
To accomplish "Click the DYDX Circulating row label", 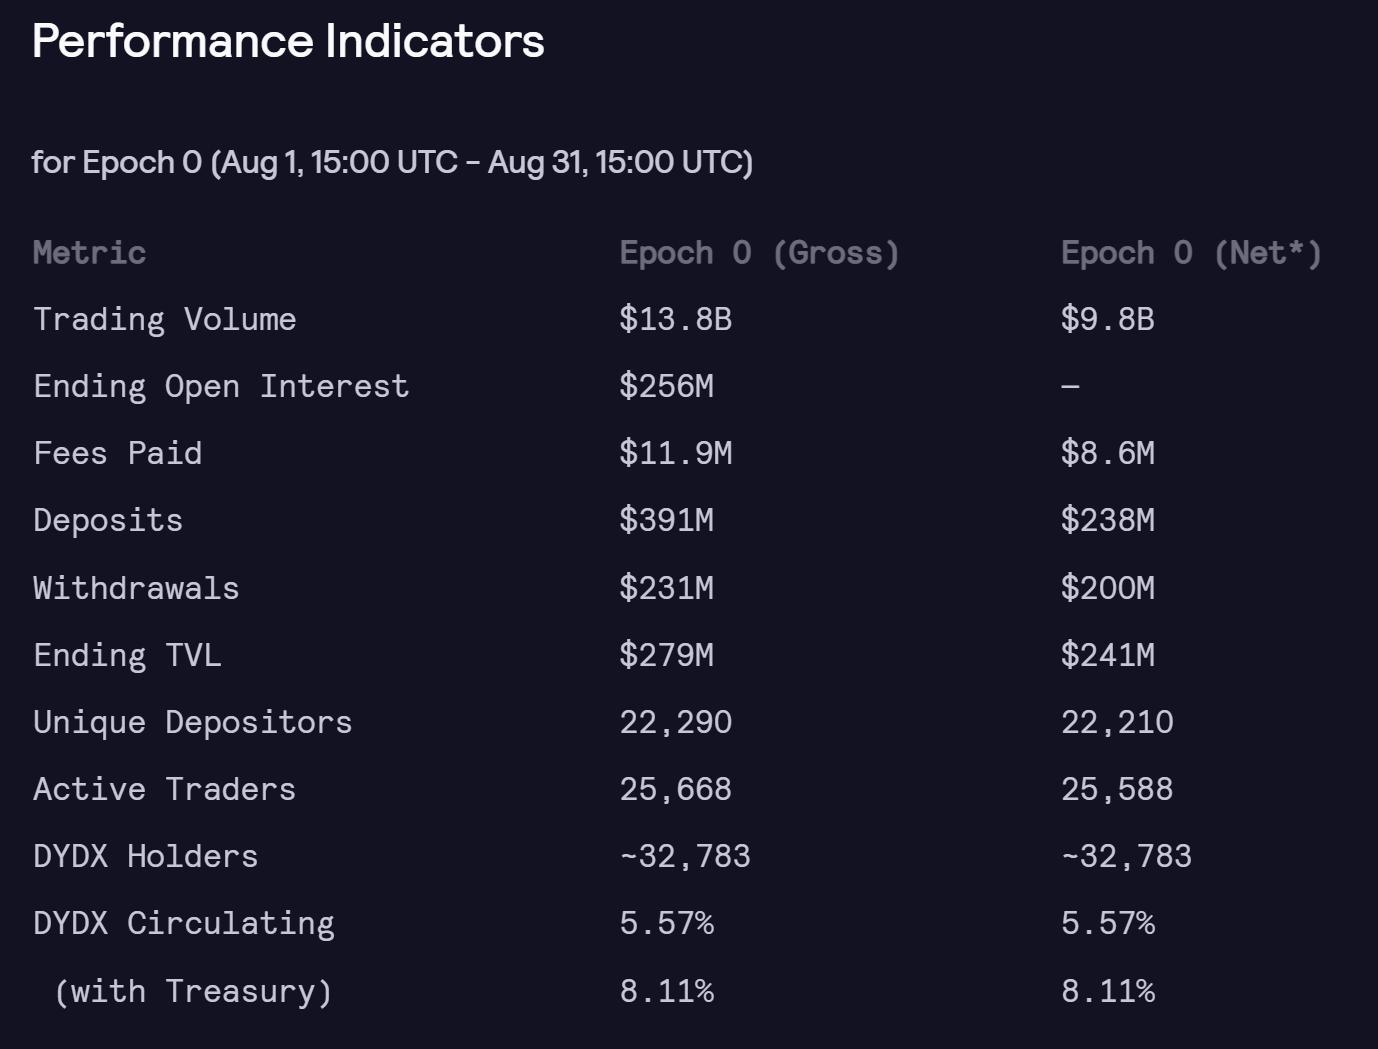I will (x=184, y=923).
